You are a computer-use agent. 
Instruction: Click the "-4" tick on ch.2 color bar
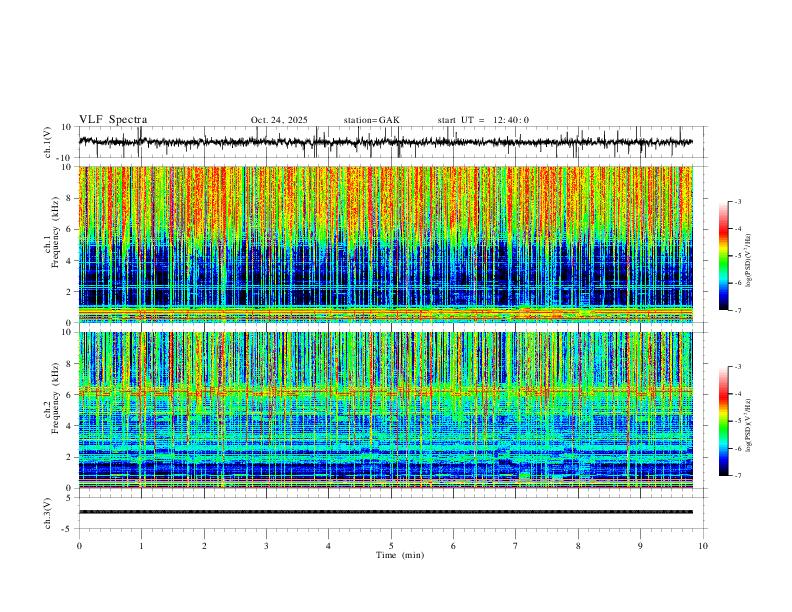(737, 393)
